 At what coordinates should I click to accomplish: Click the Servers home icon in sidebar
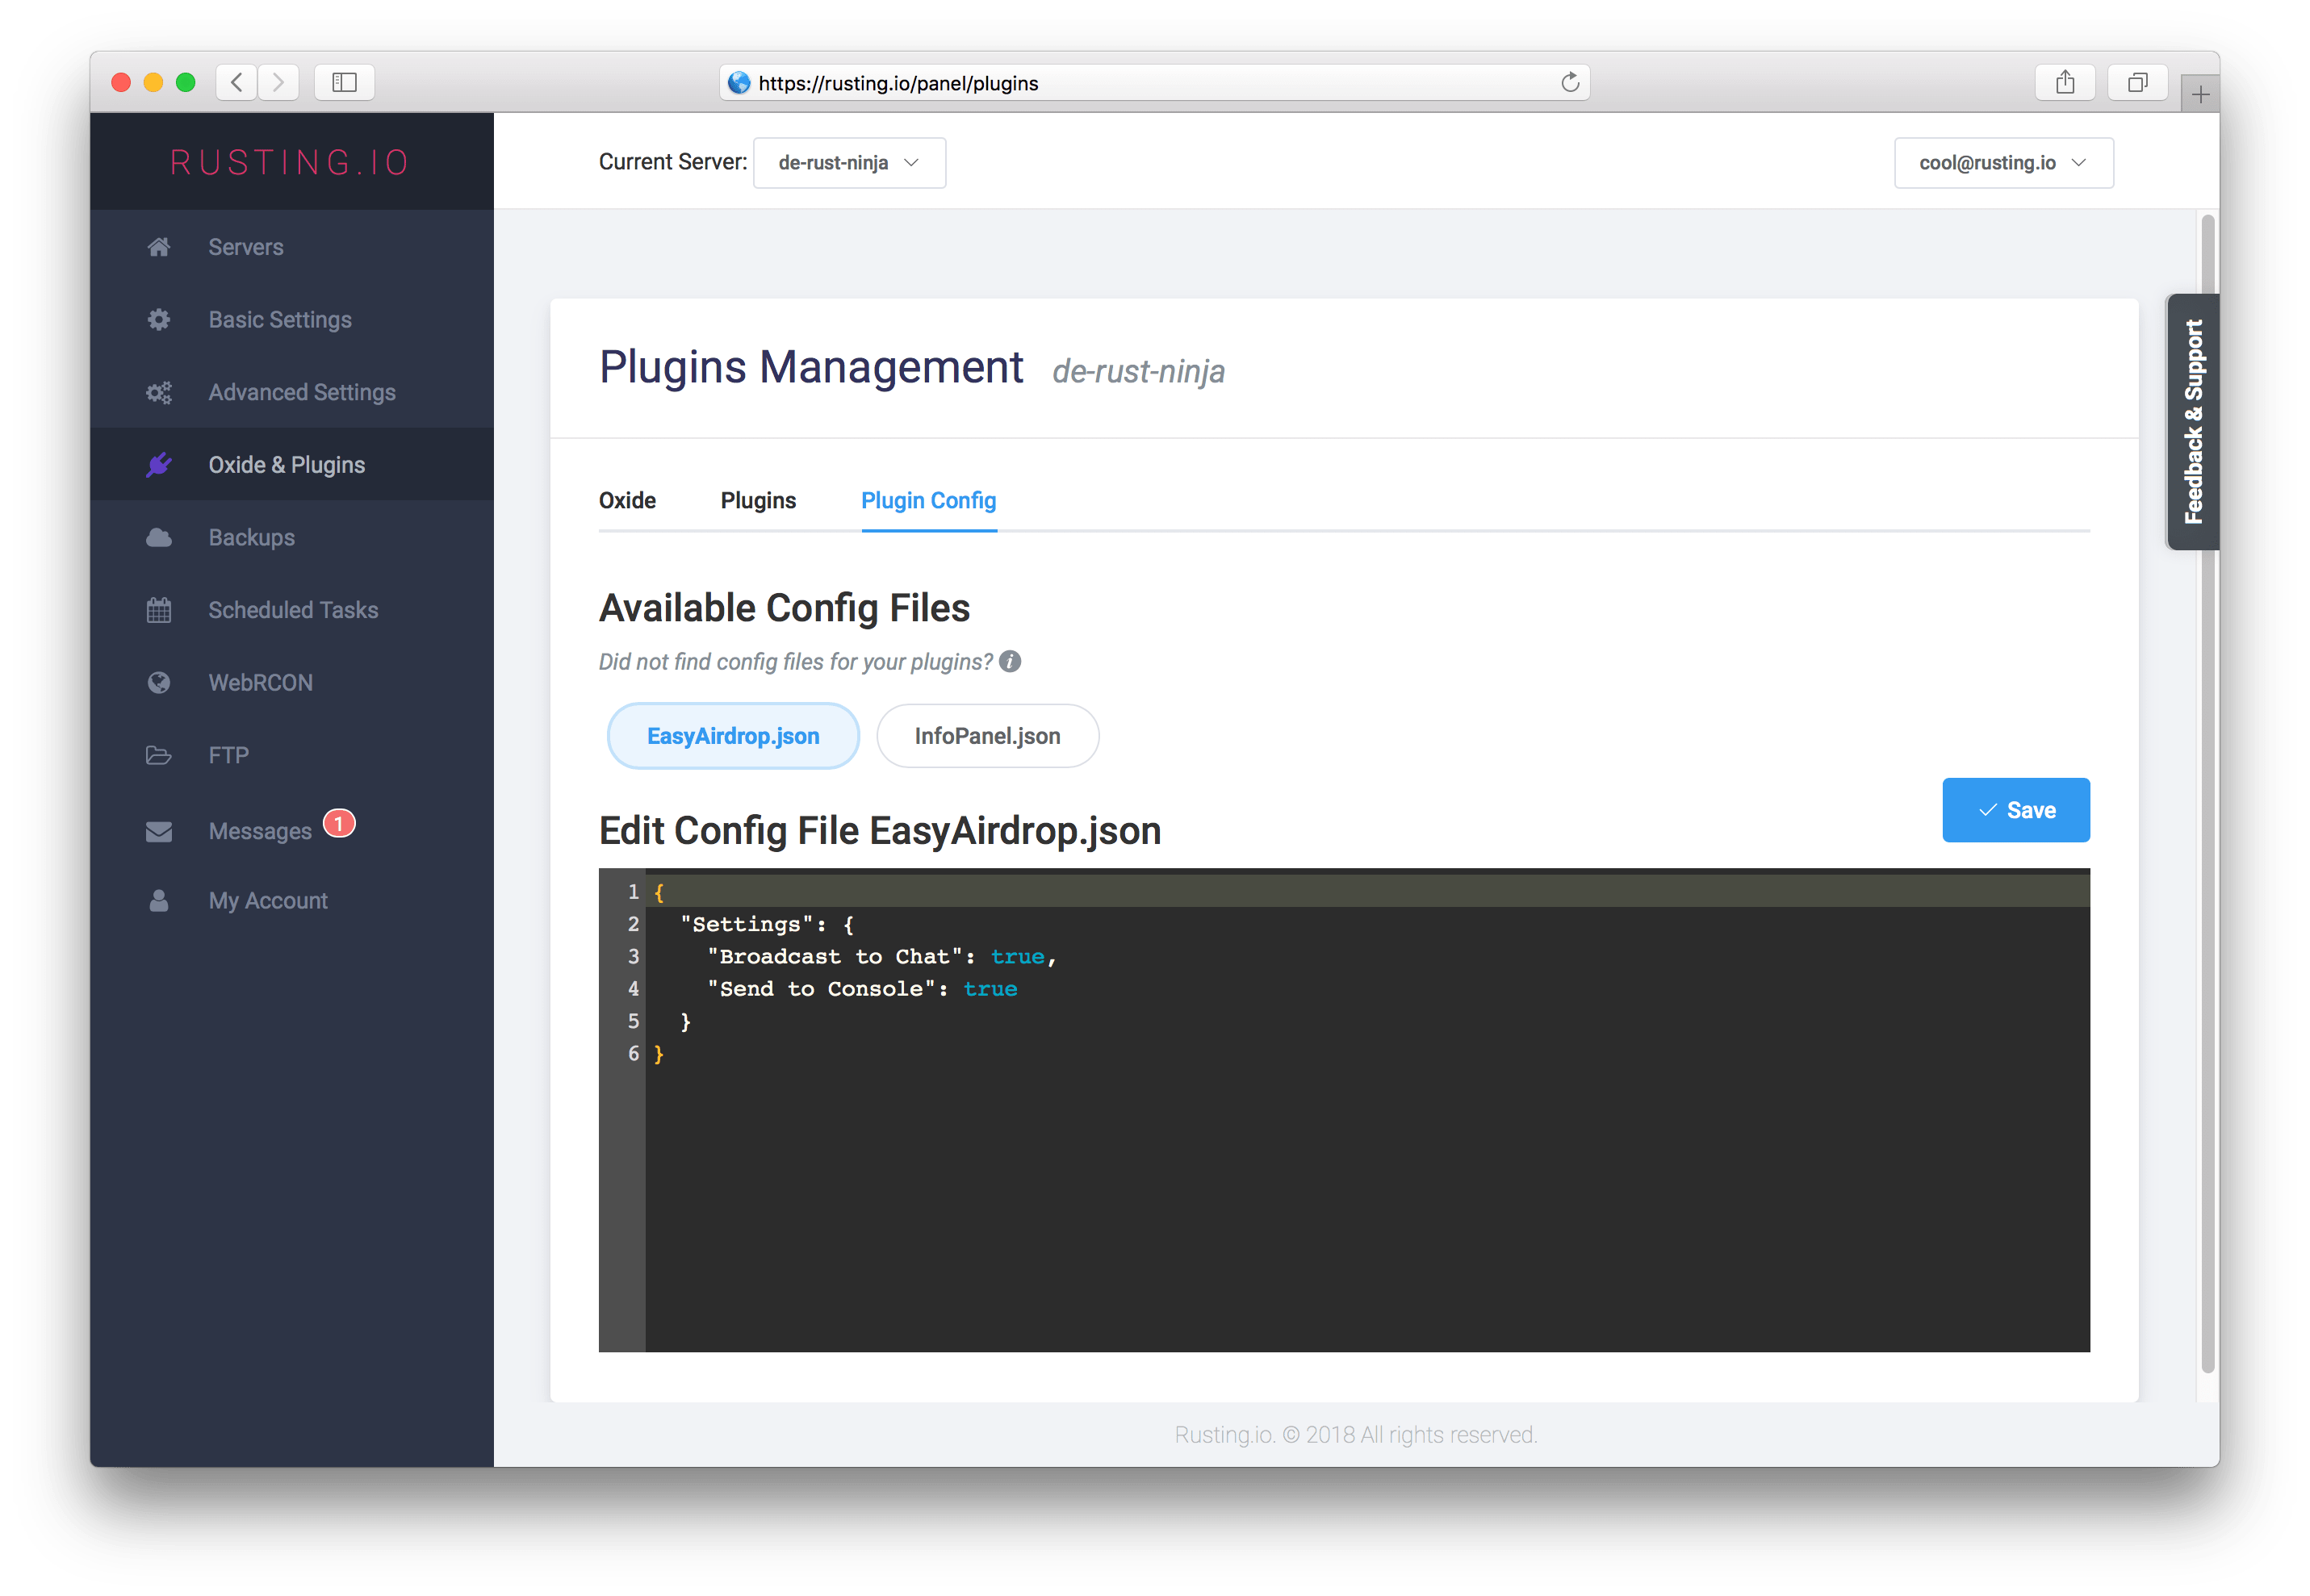pyautogui.click(x=158, y=247)
